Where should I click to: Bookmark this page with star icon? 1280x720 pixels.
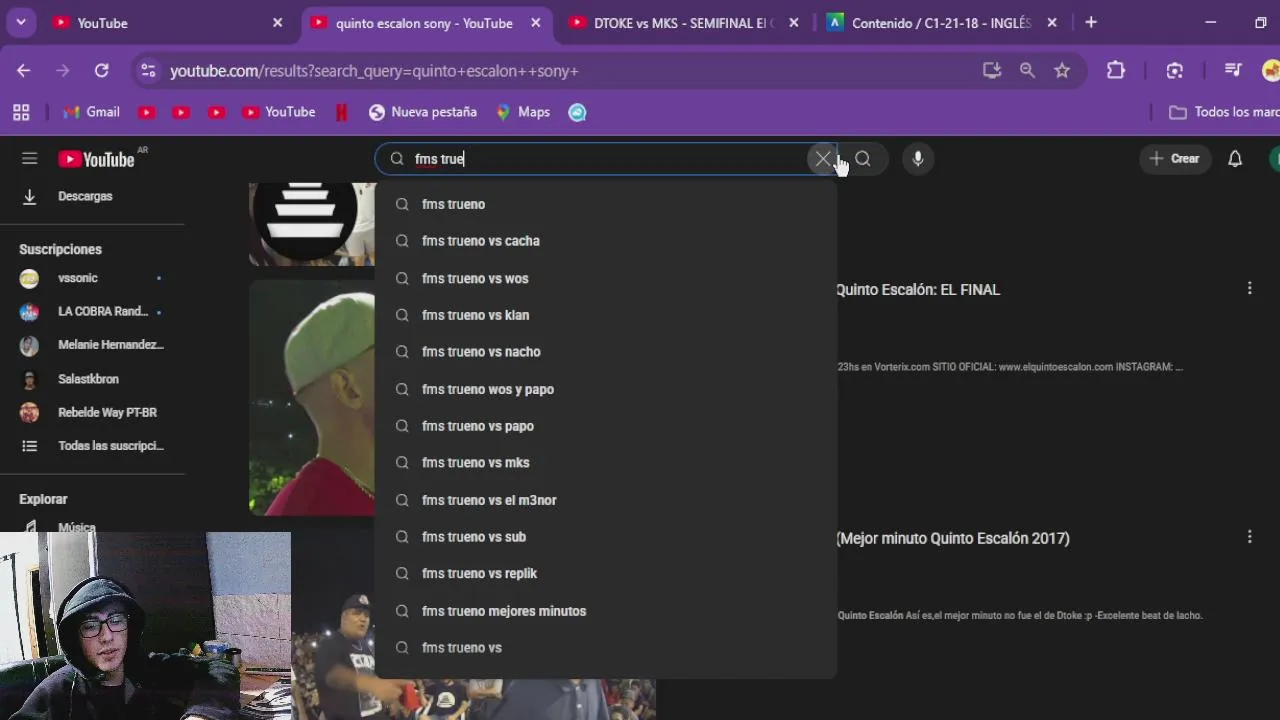[x=1062, y=70]
